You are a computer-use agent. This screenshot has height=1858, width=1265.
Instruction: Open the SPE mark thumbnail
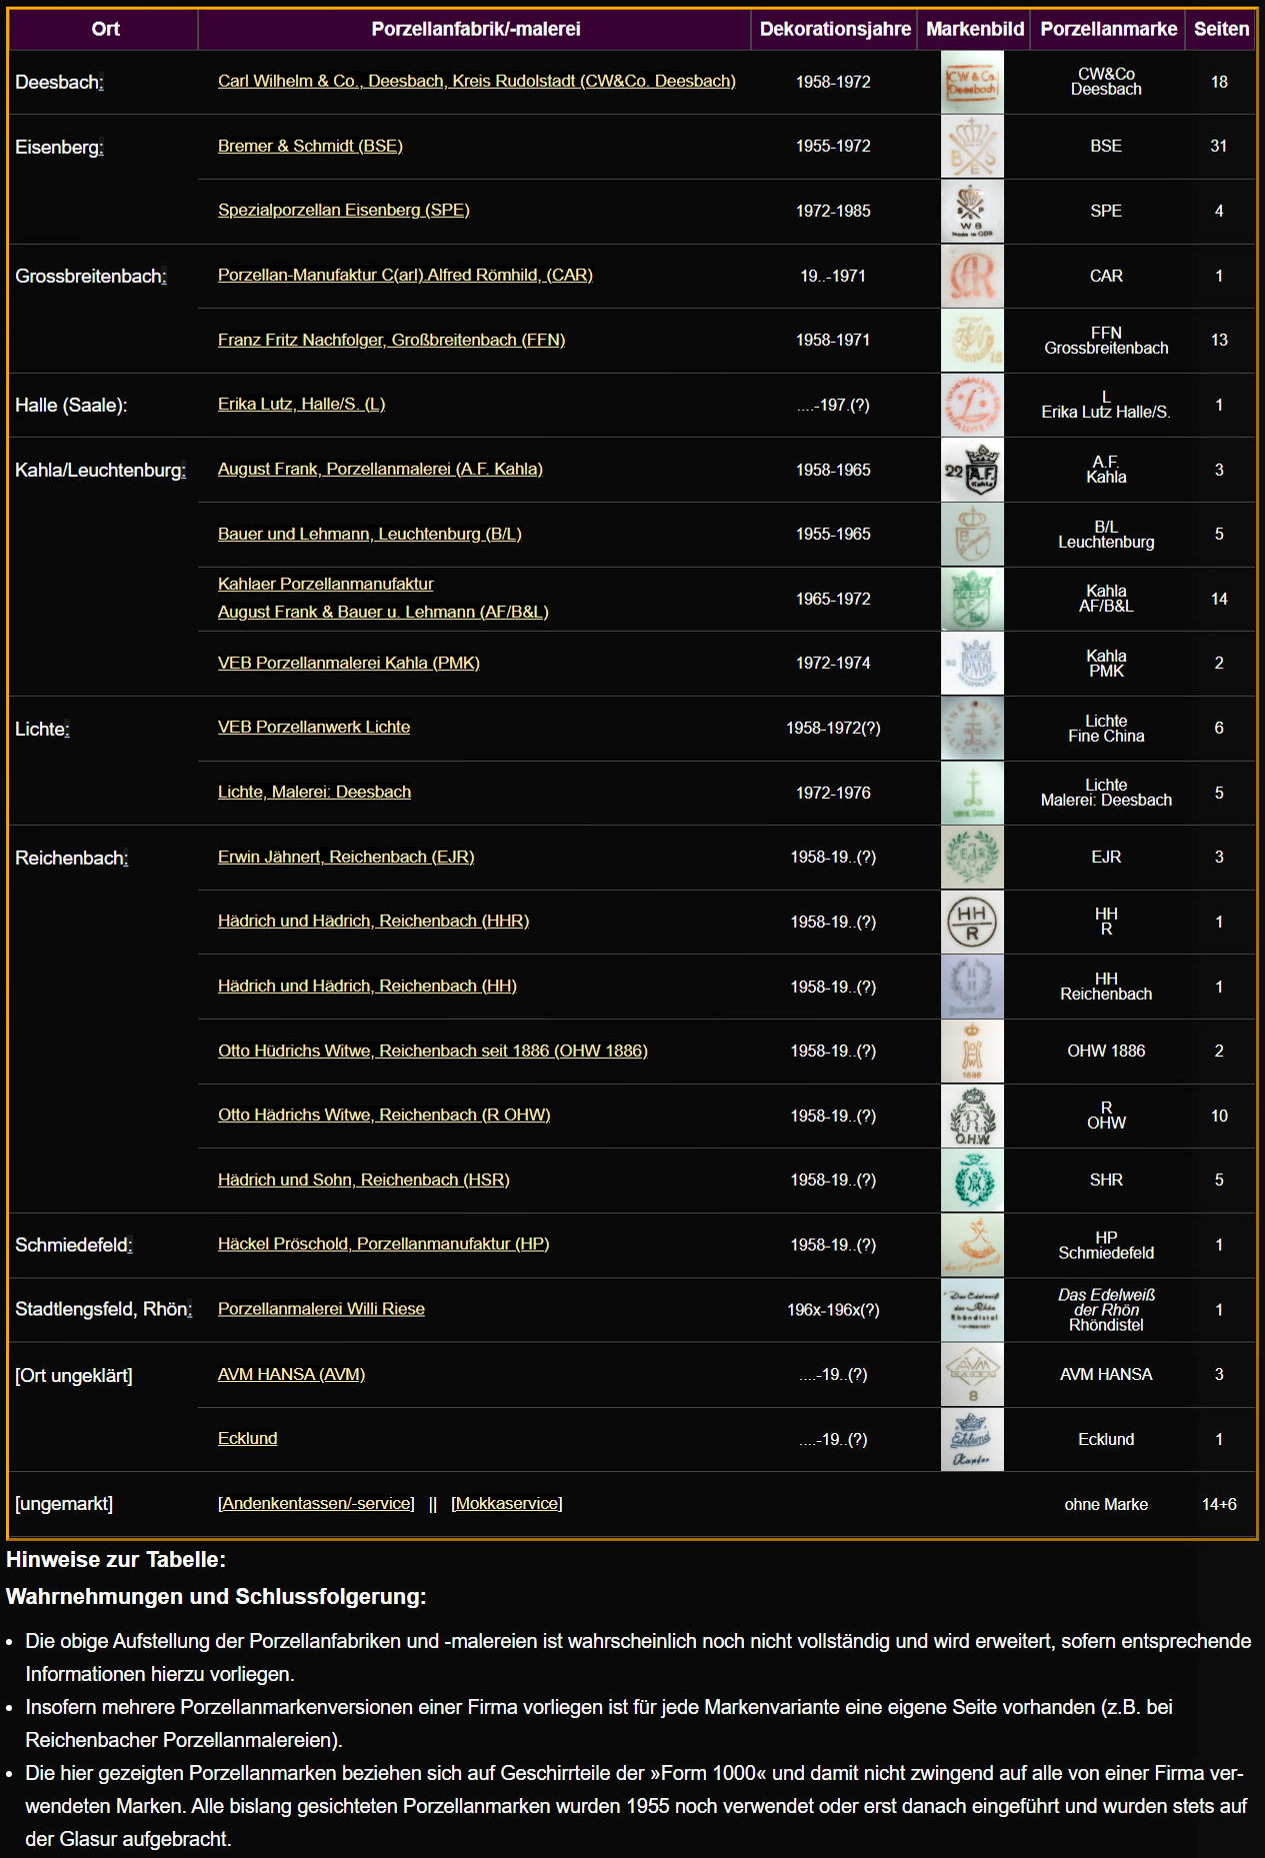click(x=972, y=211)
